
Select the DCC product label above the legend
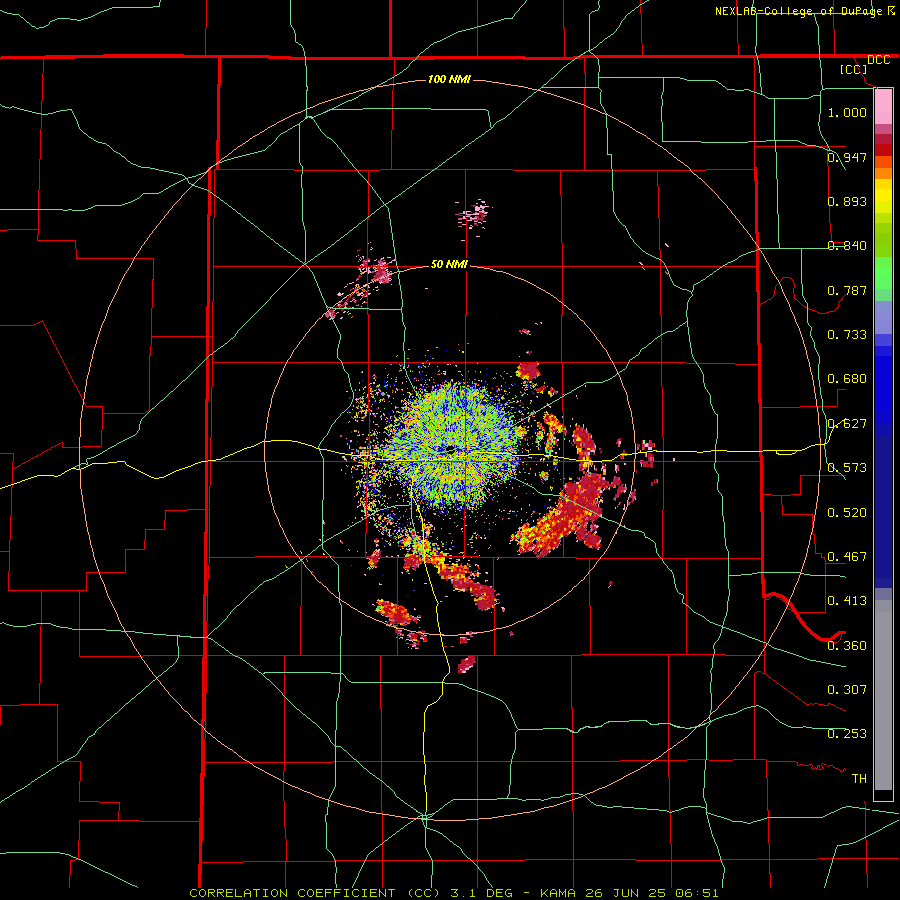[878, 60]
